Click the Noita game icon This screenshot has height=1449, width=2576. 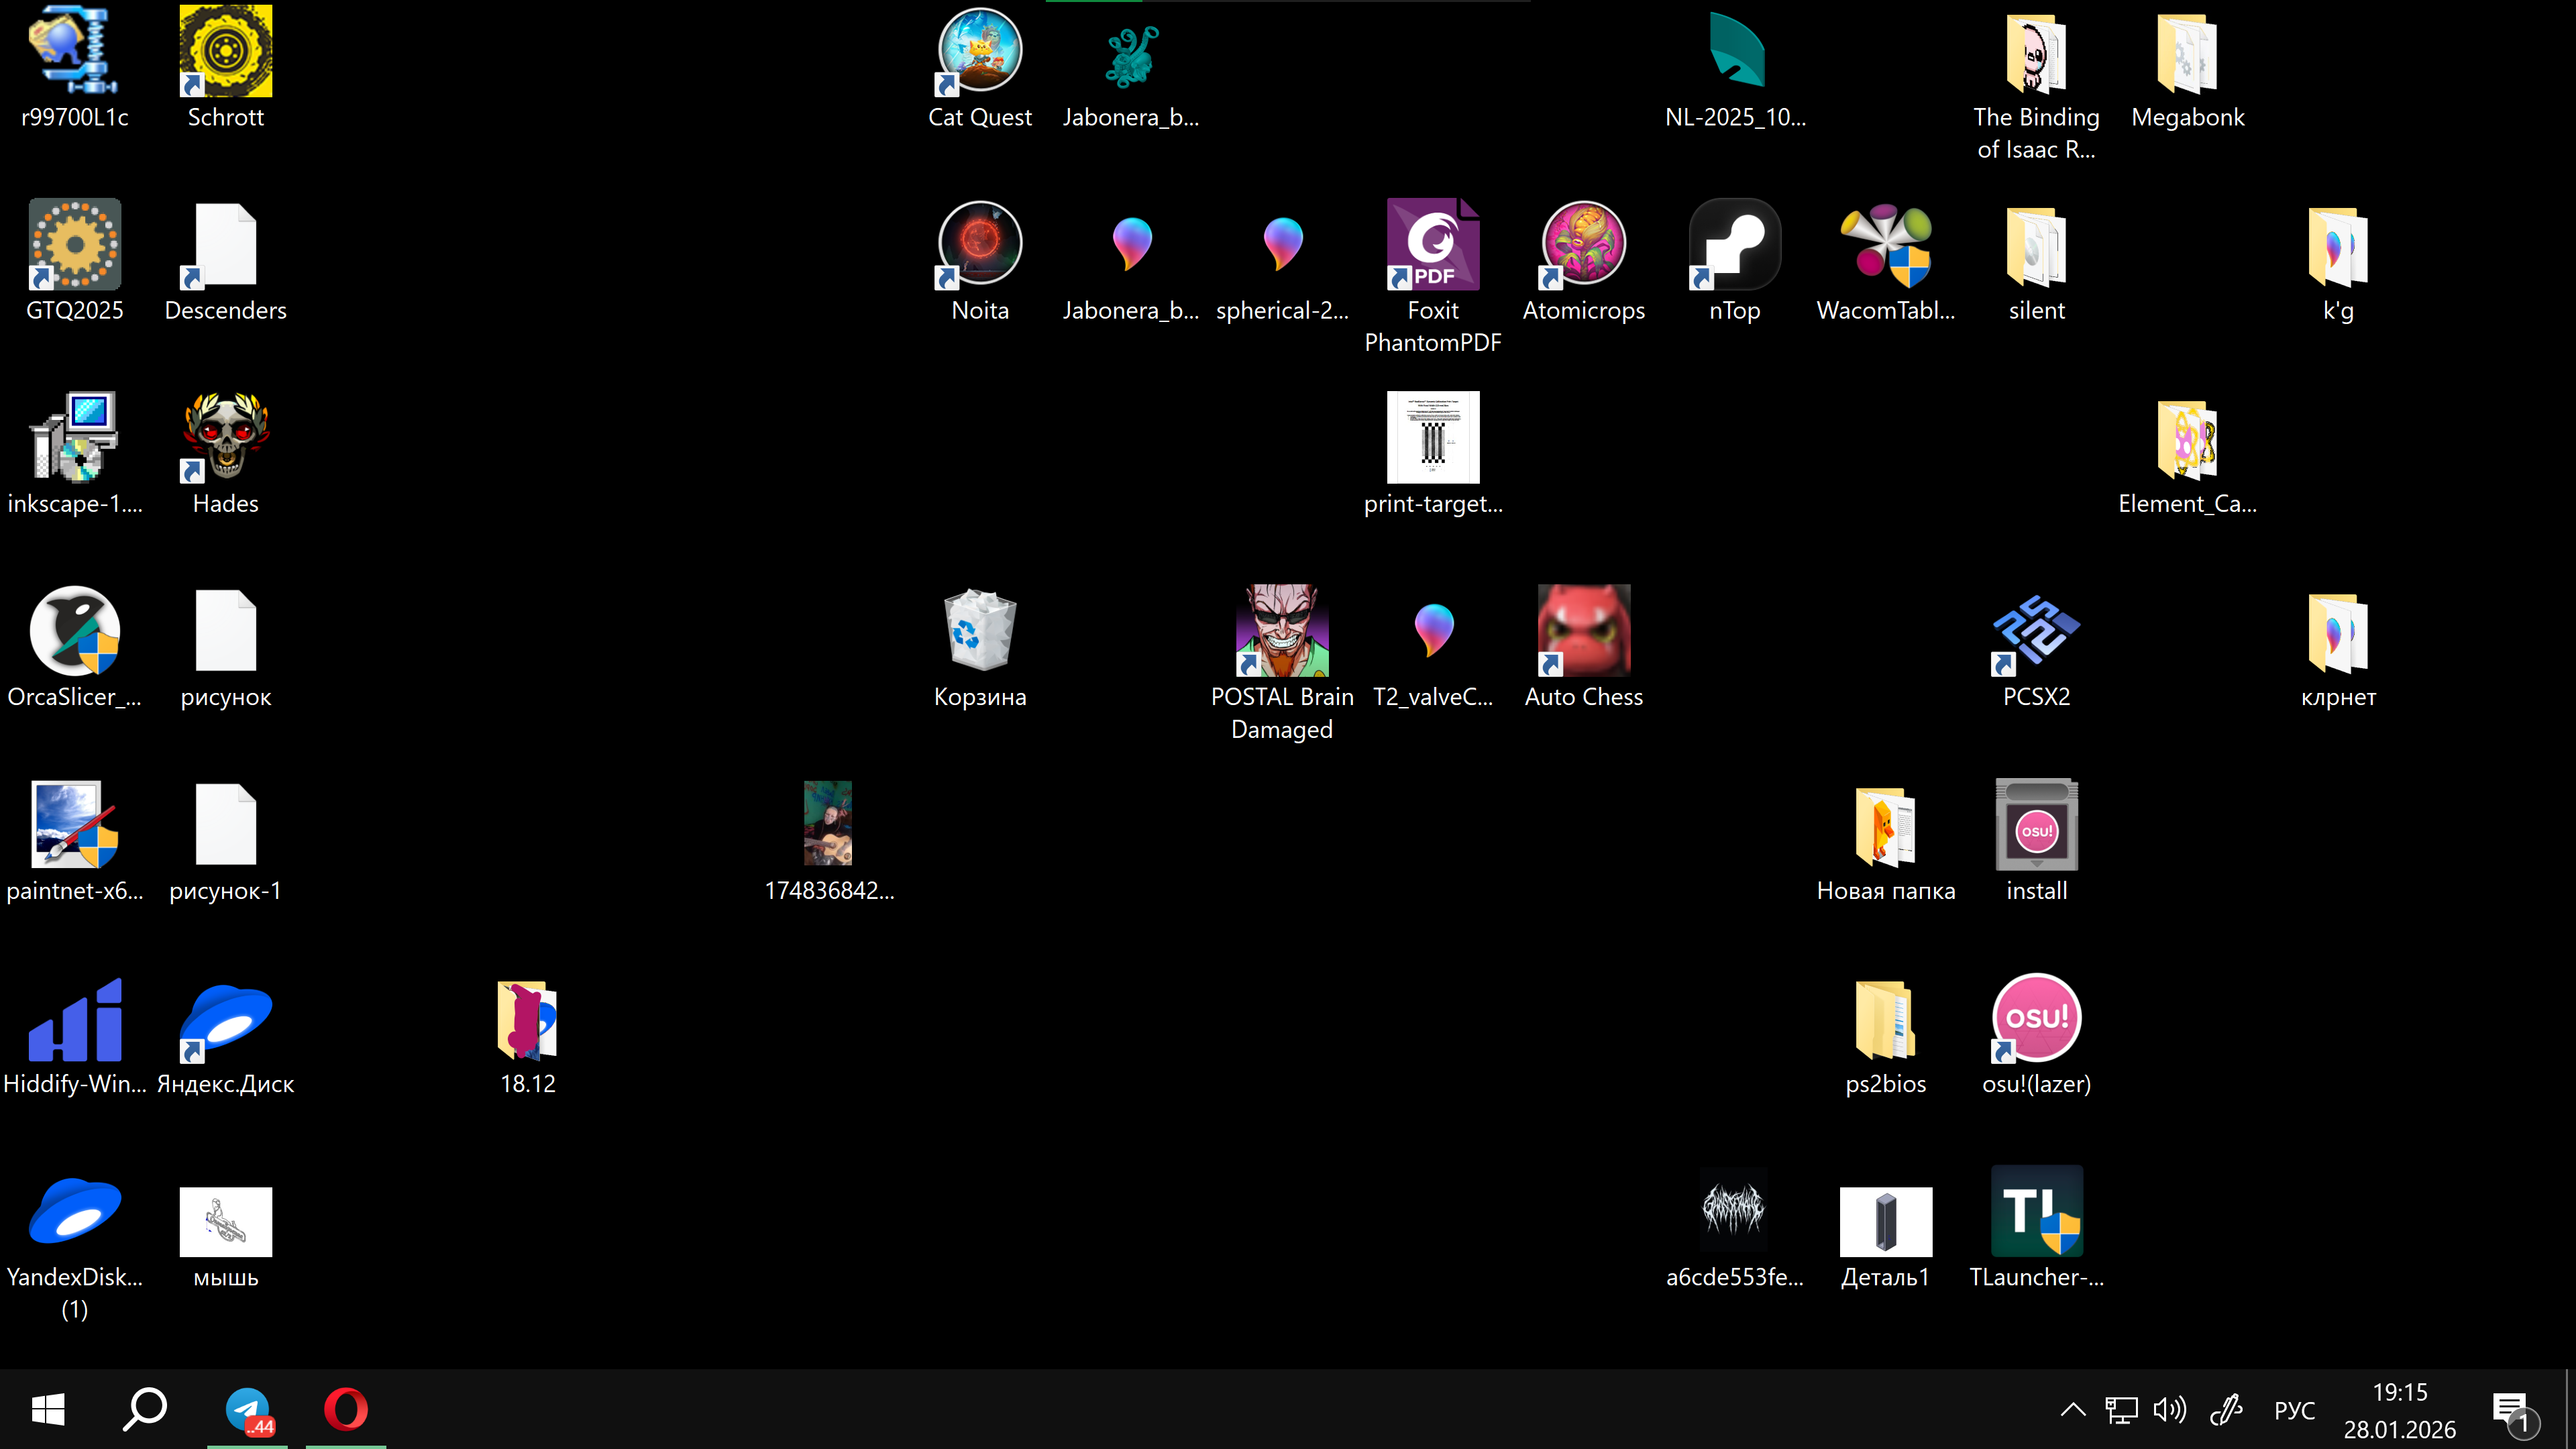click(x=979, y=245)
